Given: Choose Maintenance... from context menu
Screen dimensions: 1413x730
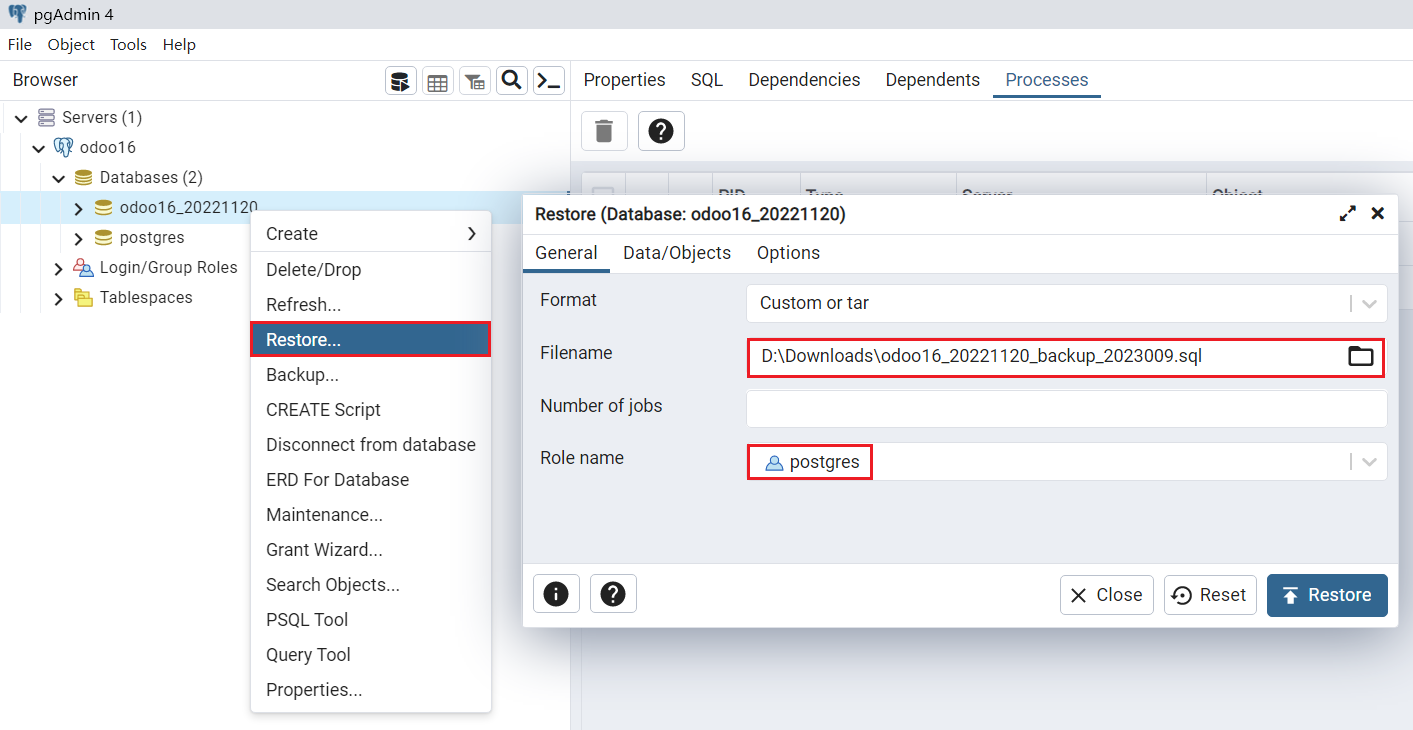Looking at the screenshot, I should click(371, 515).
